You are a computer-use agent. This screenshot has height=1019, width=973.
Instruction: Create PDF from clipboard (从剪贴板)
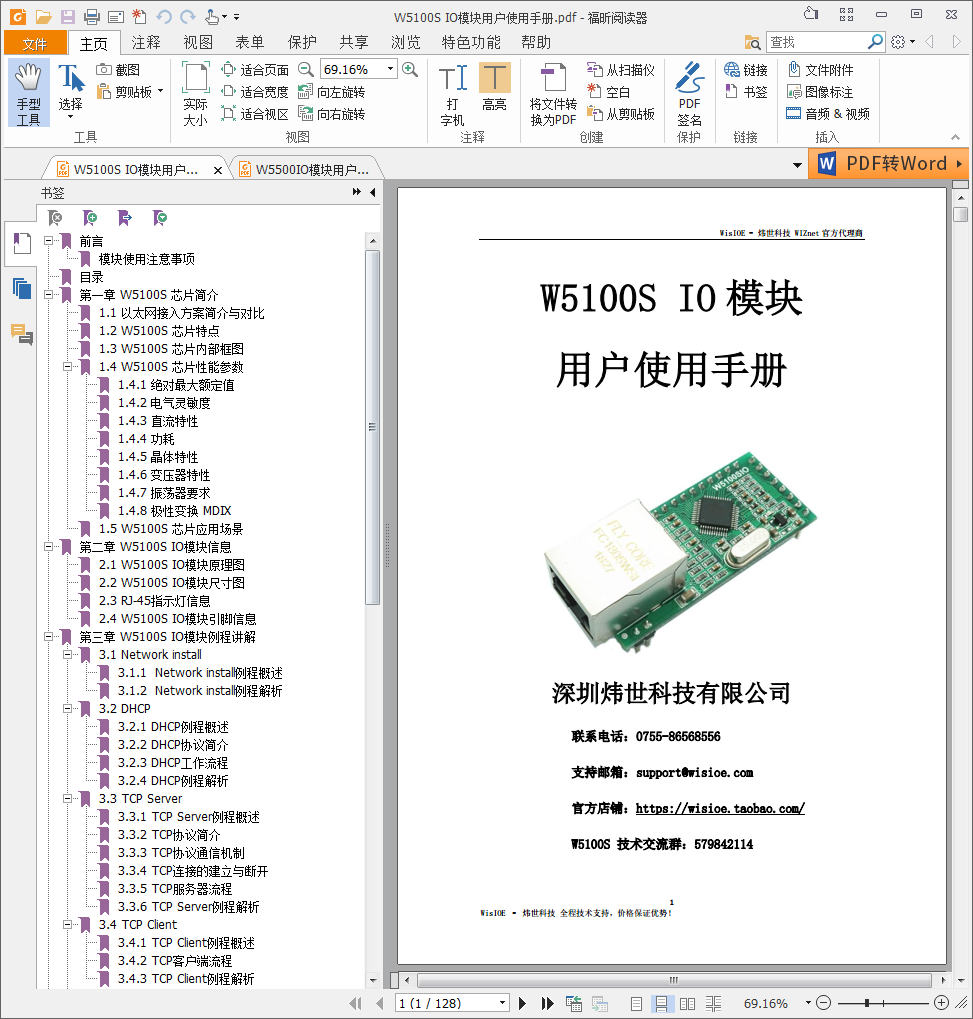[620, 114]
